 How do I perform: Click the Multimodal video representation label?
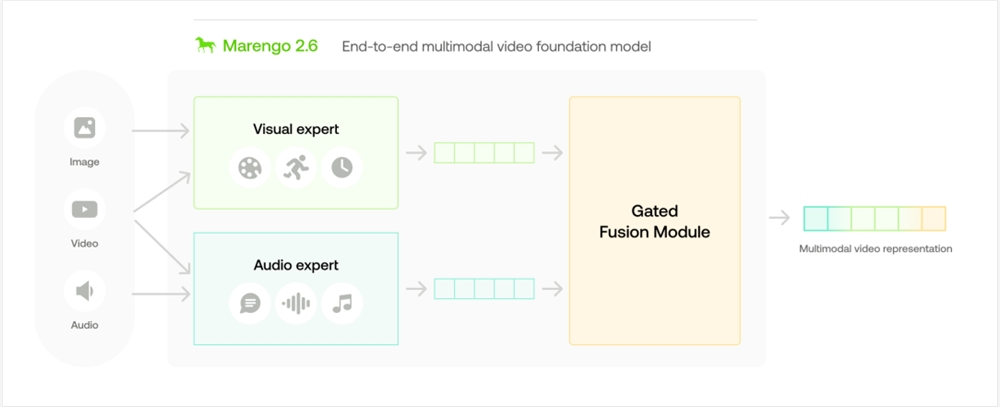875,248
